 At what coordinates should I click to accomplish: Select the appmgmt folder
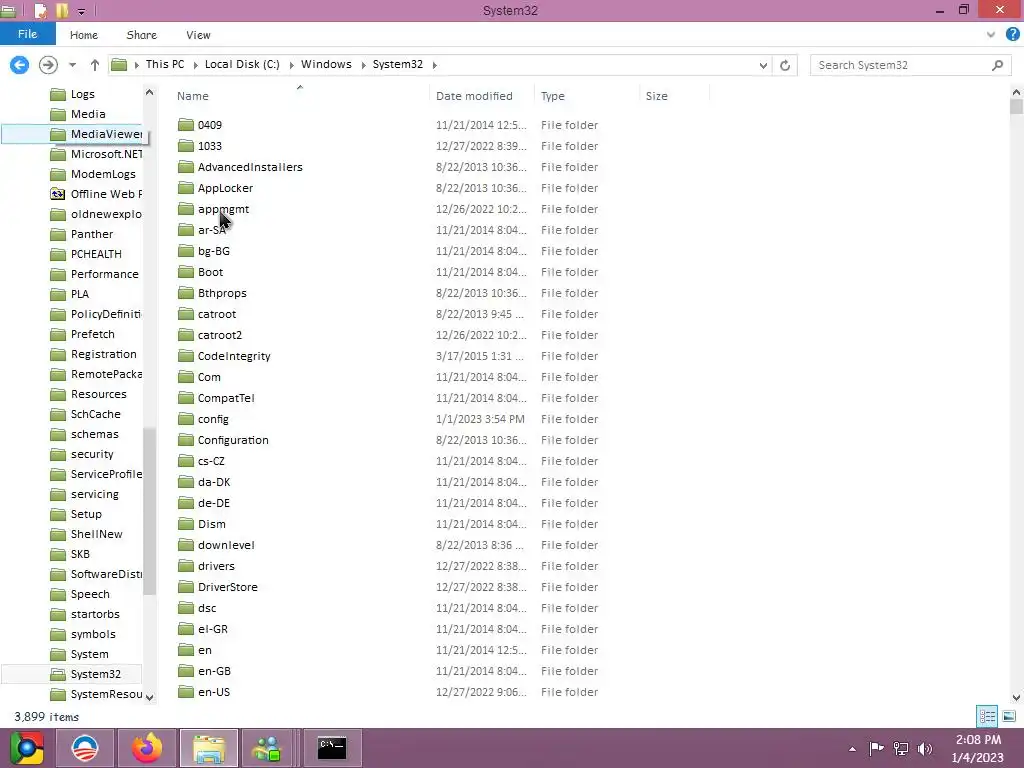[x=223, y=209]
